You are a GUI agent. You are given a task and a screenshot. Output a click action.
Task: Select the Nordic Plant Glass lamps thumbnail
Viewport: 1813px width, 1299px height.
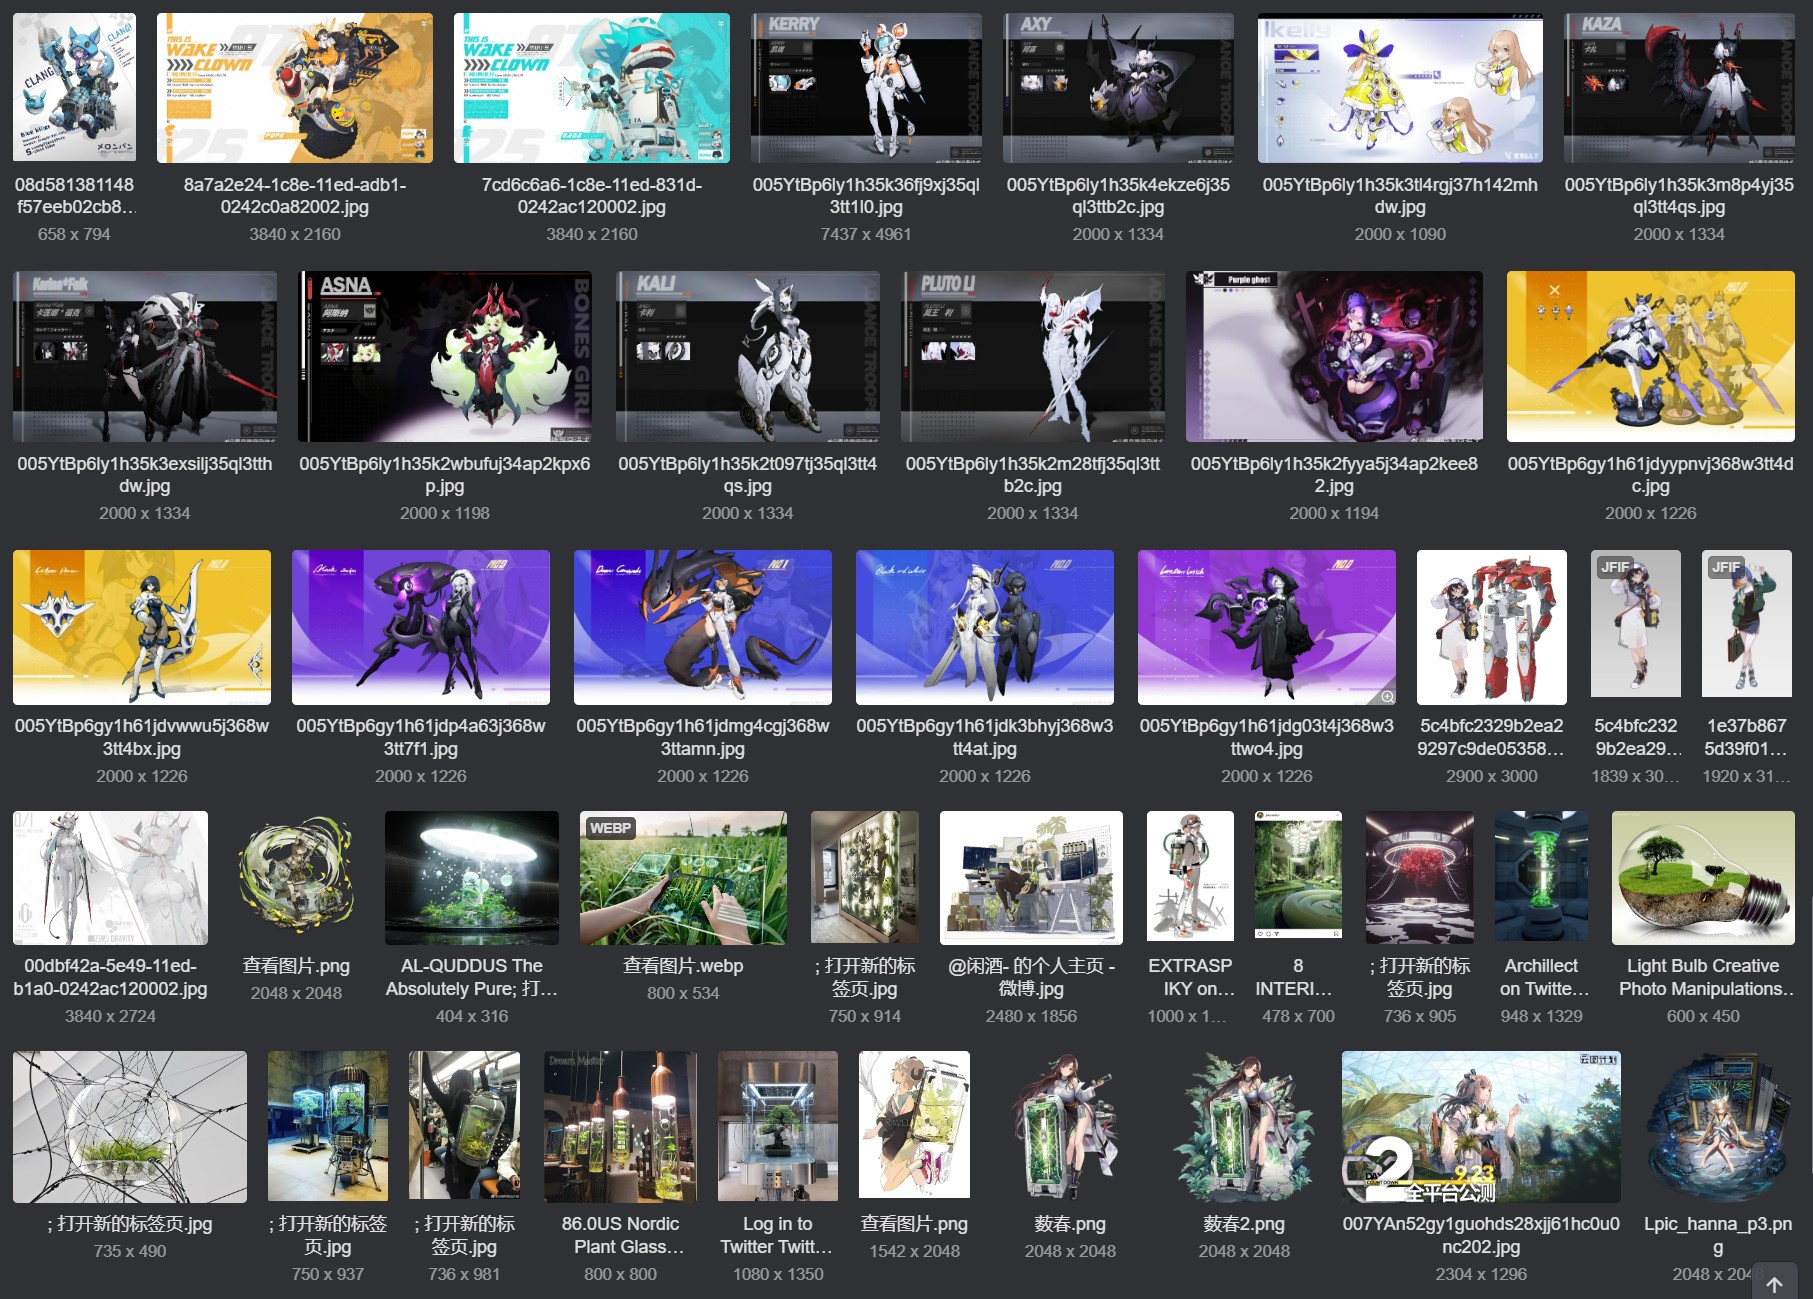coord(620,1127)
